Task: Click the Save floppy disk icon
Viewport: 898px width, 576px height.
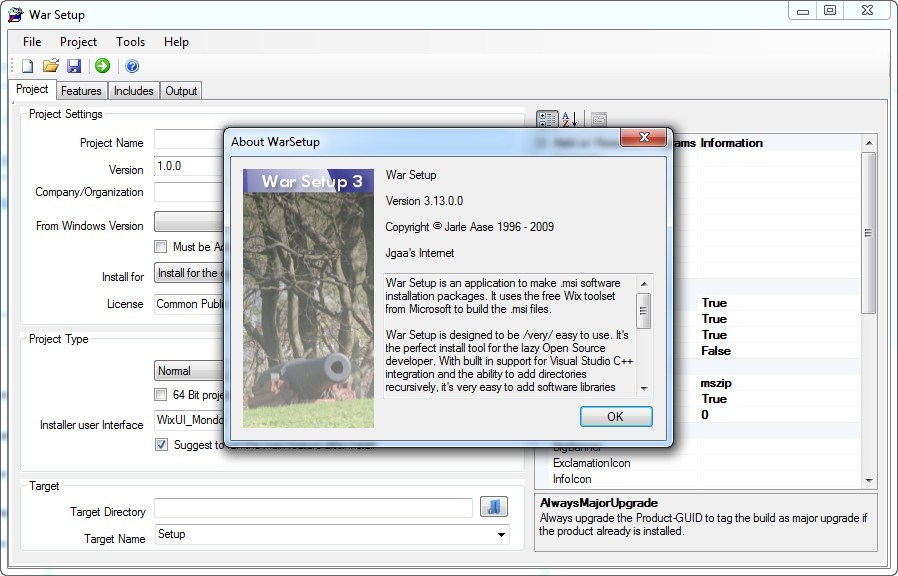Action: coord(74,66)
